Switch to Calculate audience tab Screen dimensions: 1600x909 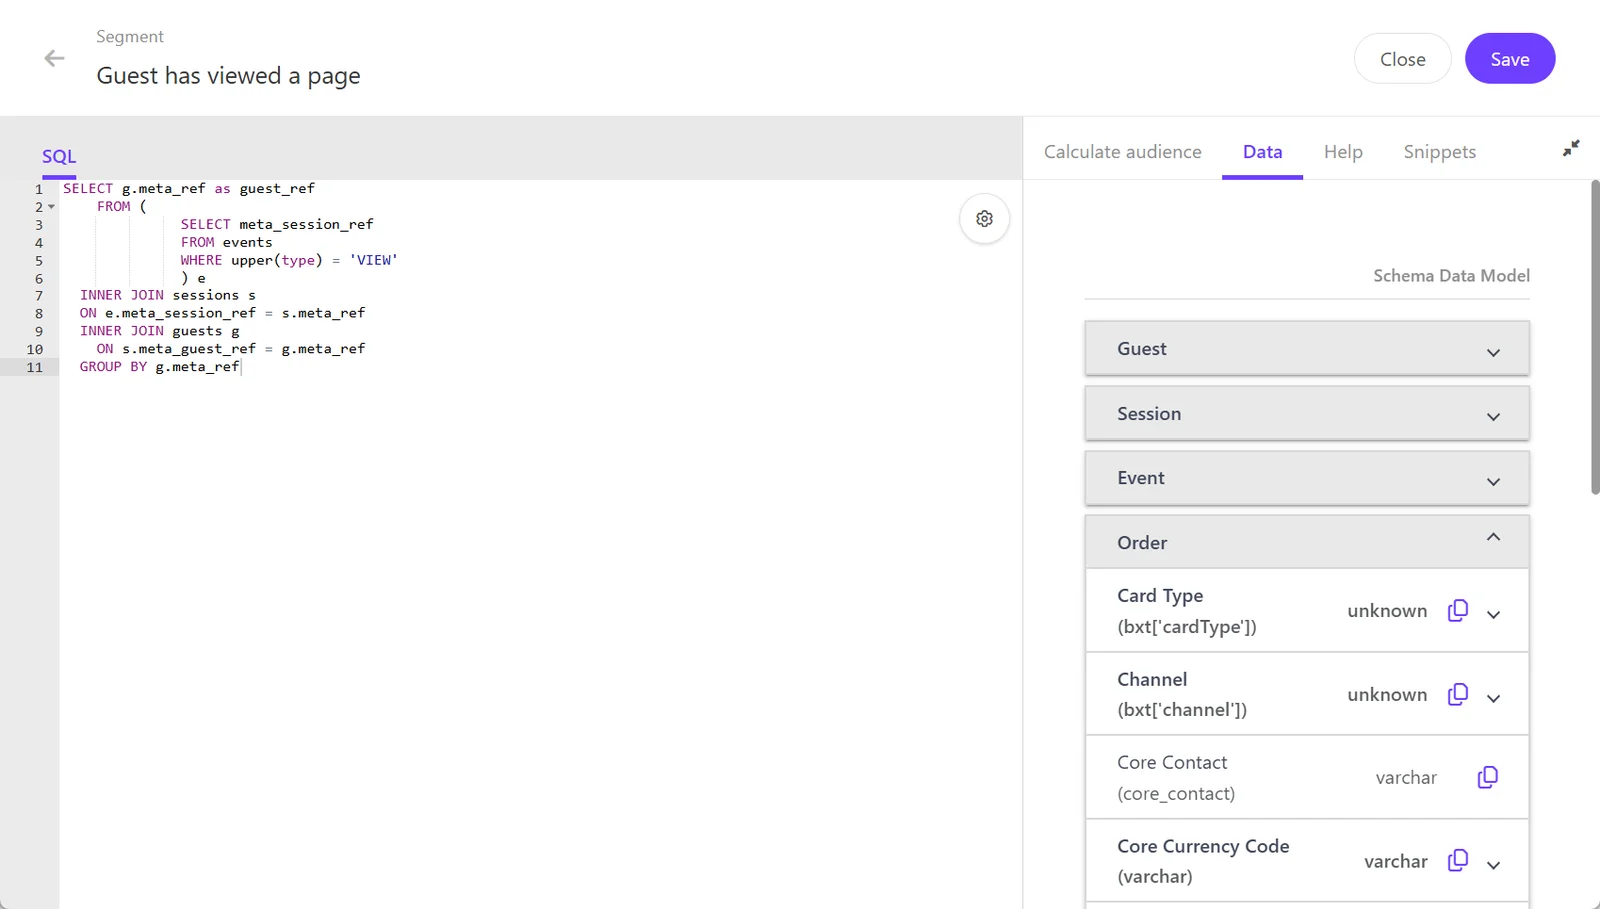click(1123, 152)
